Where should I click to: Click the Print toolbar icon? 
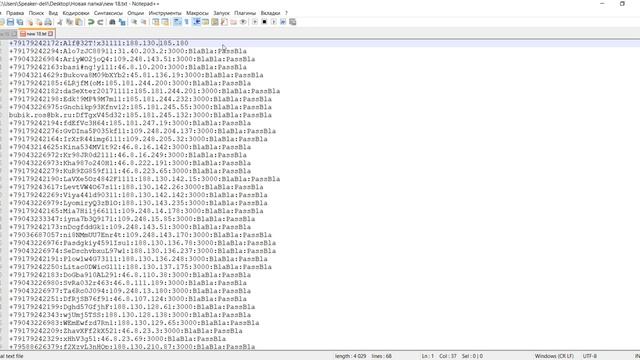pyautogui.click(x=48, y=22)
